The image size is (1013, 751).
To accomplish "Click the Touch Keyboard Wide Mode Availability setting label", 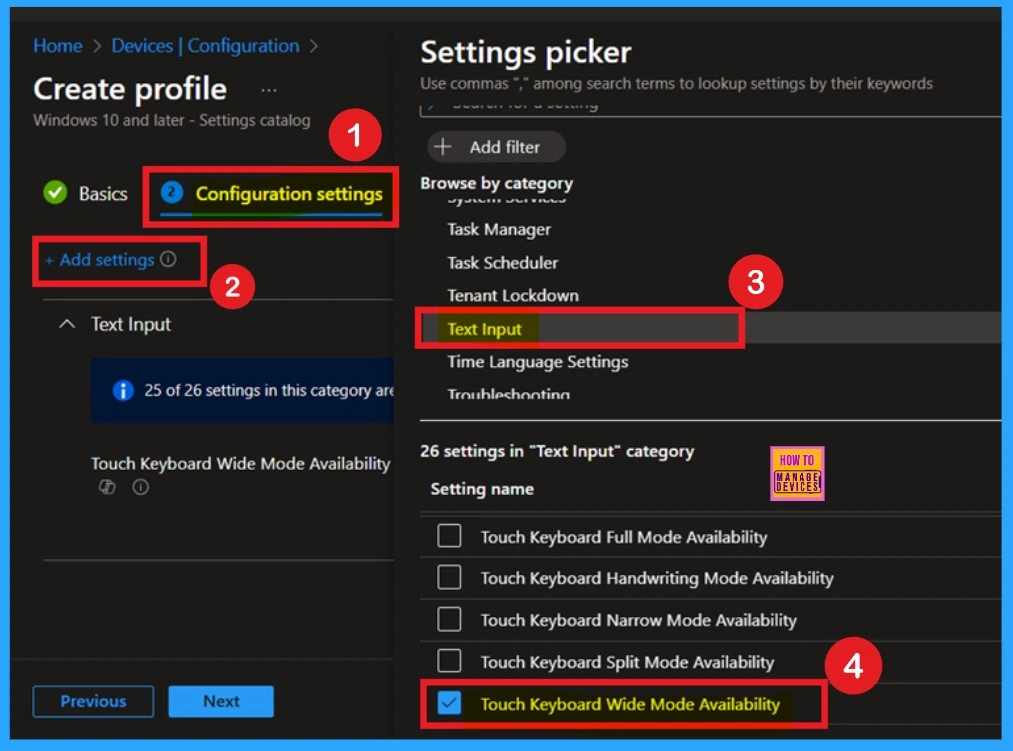I will (240, 464).
